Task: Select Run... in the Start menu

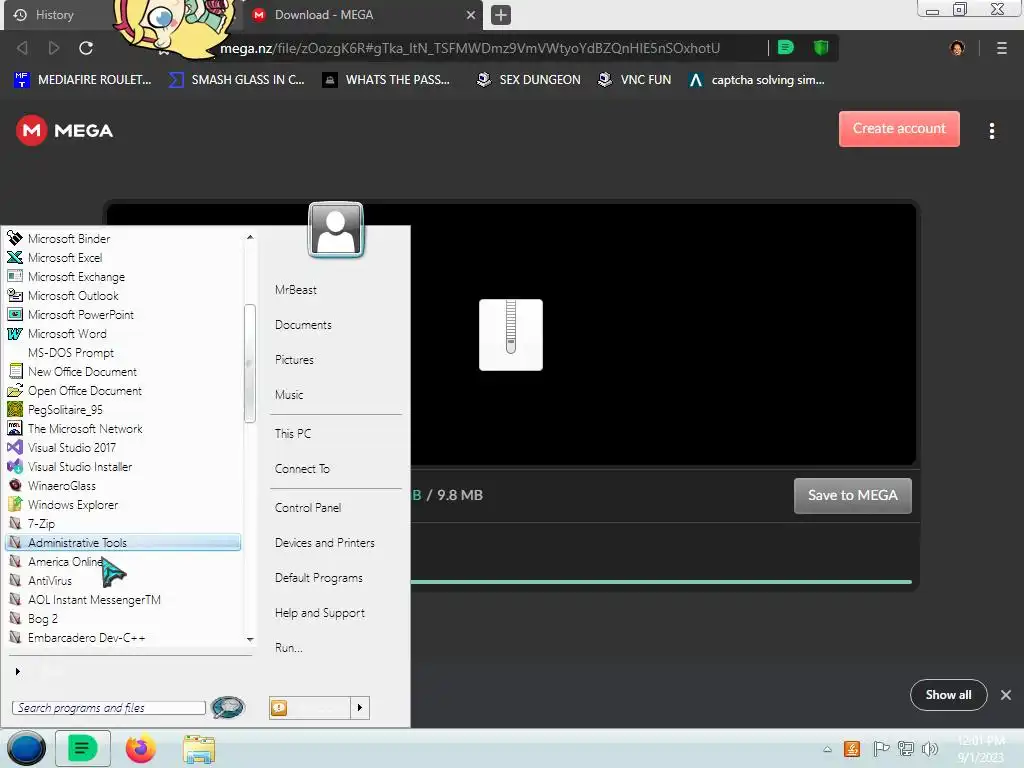Action: click(x=288, y=648)
